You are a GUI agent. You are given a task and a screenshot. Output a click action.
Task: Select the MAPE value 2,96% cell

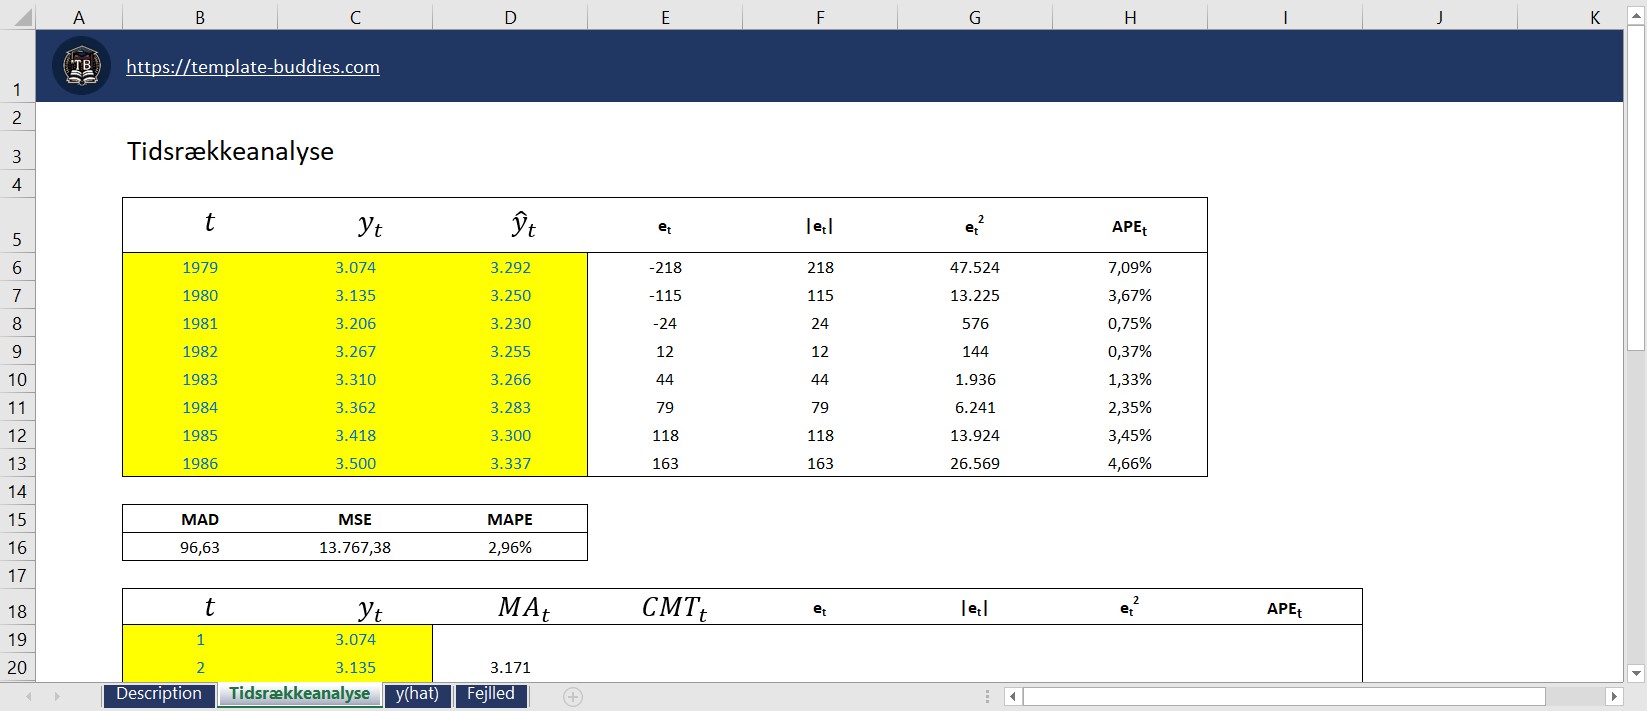[x=510, y=547]
